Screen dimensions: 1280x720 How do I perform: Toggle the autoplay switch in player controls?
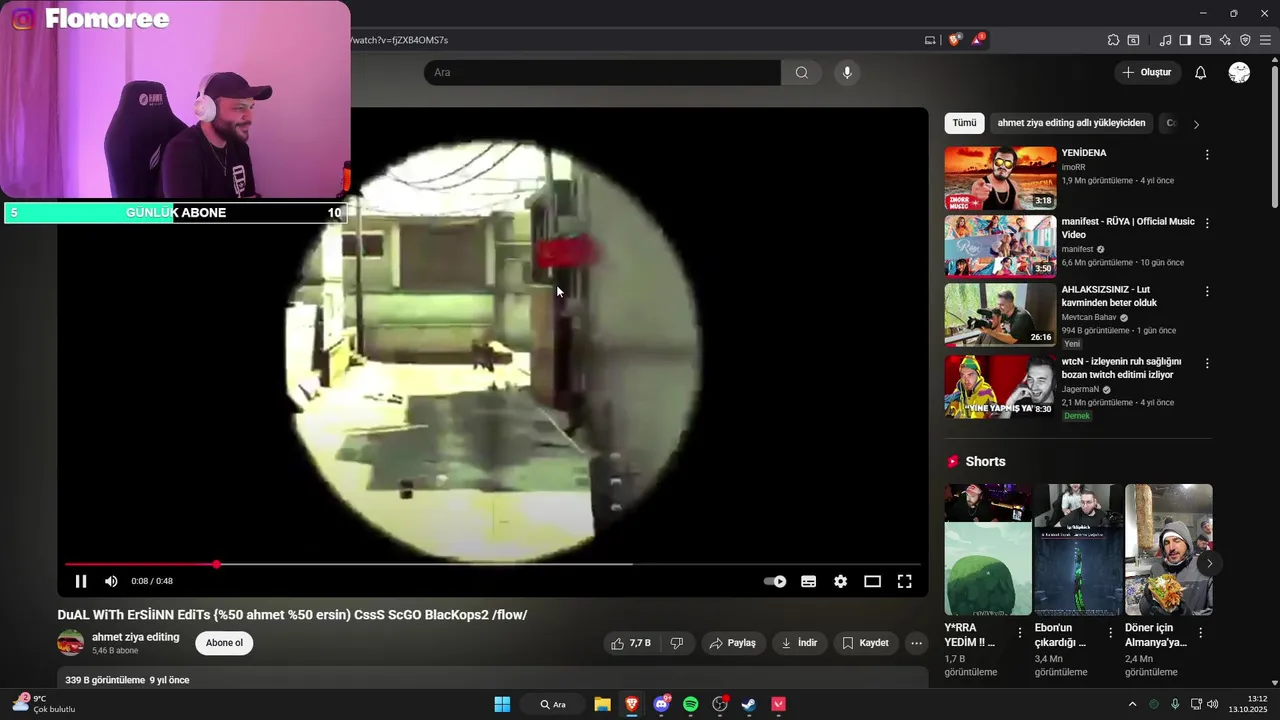point(775,581)
